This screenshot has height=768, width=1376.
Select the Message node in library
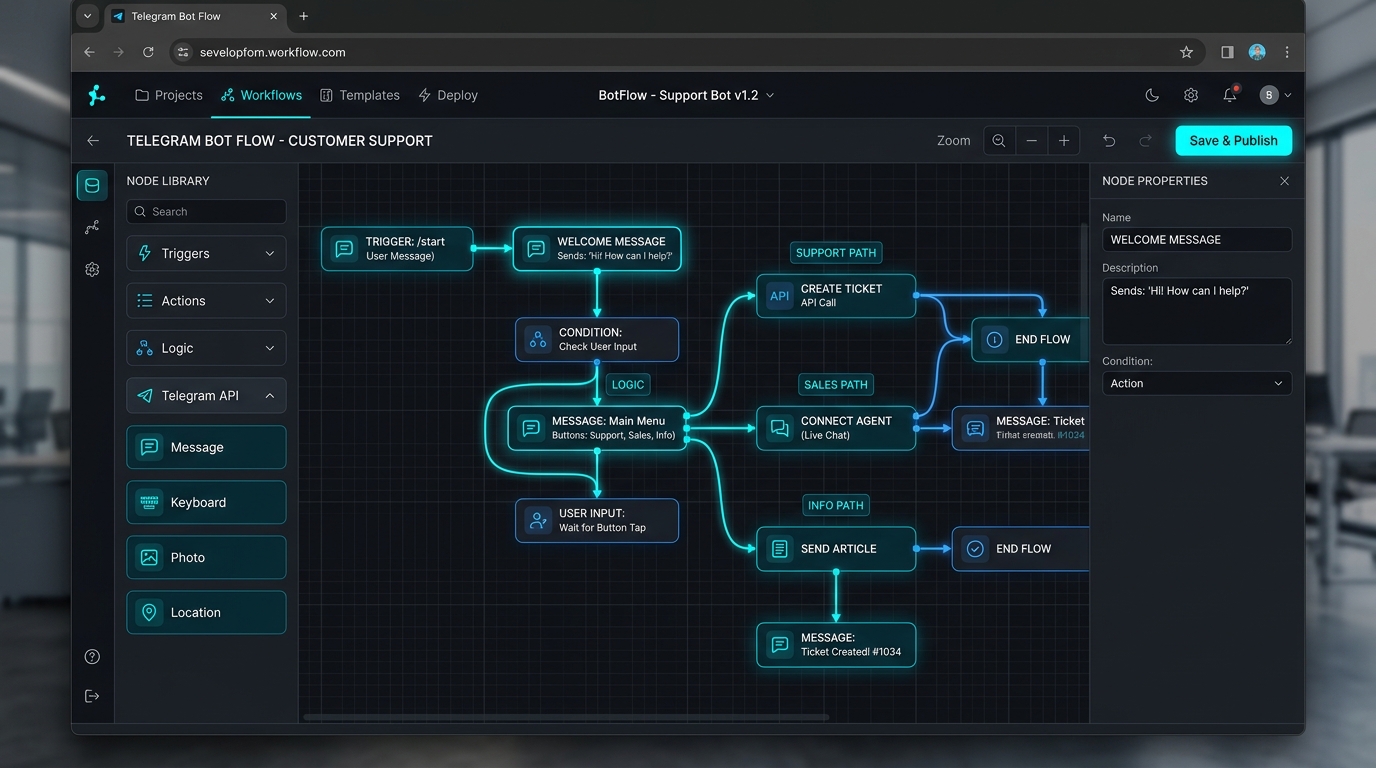(206, 447)
